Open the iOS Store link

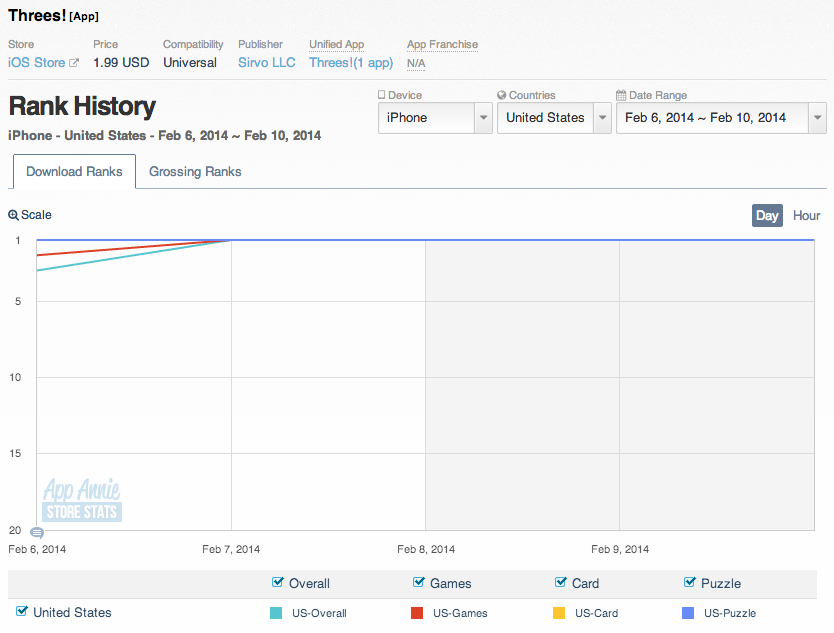tap(36, 63)
